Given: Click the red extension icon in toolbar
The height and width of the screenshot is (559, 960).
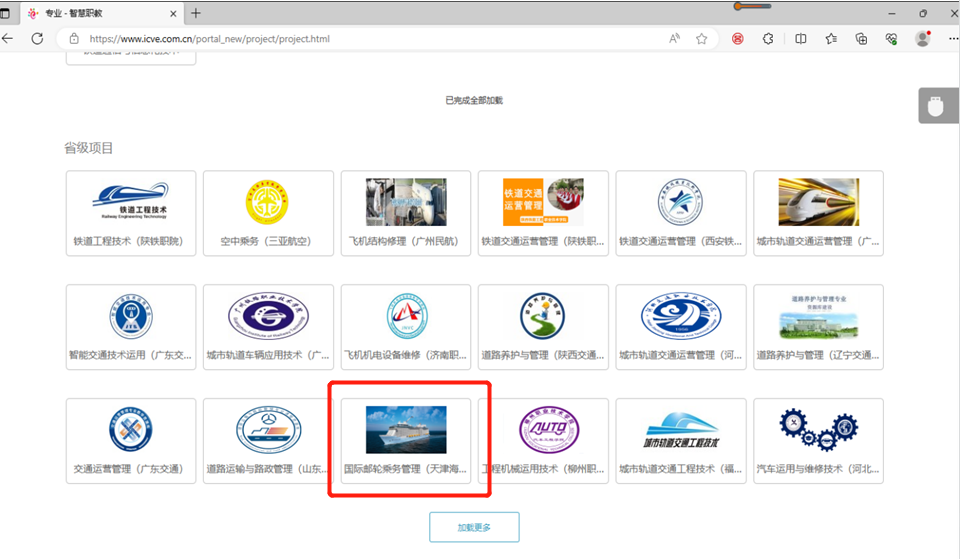Looking at the screenshot, I should coord(738,39).
